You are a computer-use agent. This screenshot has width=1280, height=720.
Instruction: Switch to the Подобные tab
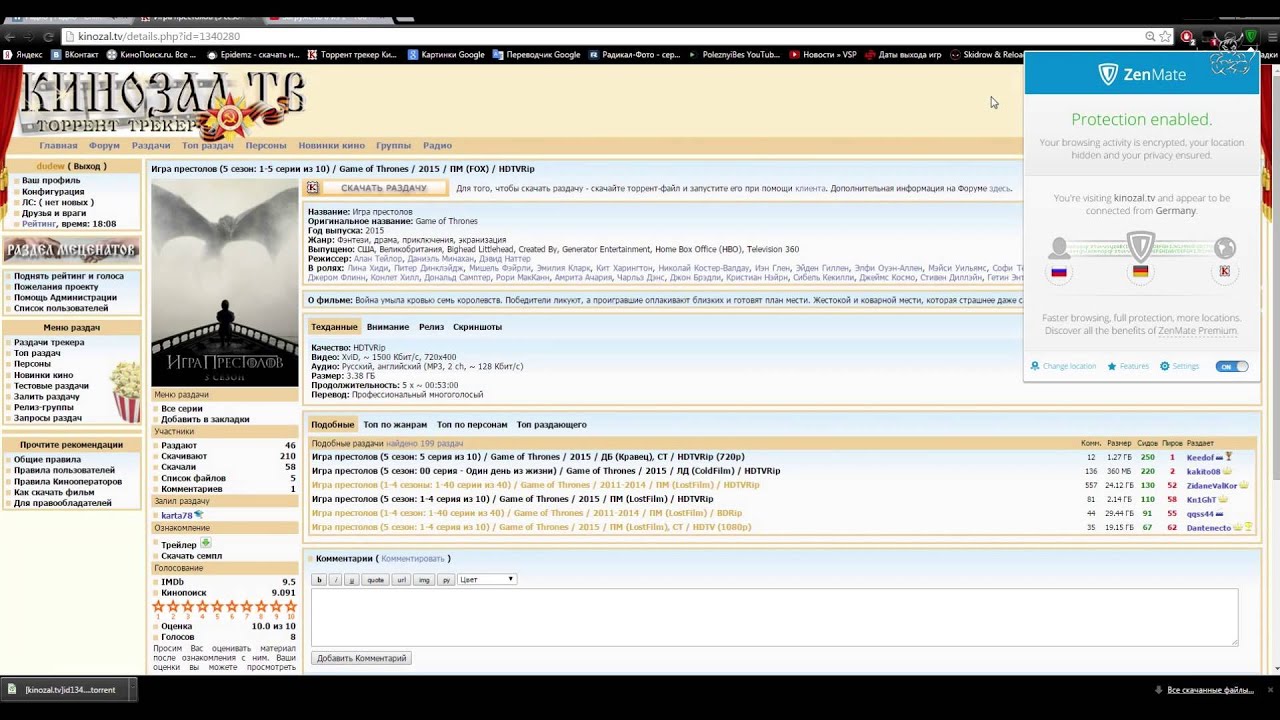(332, 425)
